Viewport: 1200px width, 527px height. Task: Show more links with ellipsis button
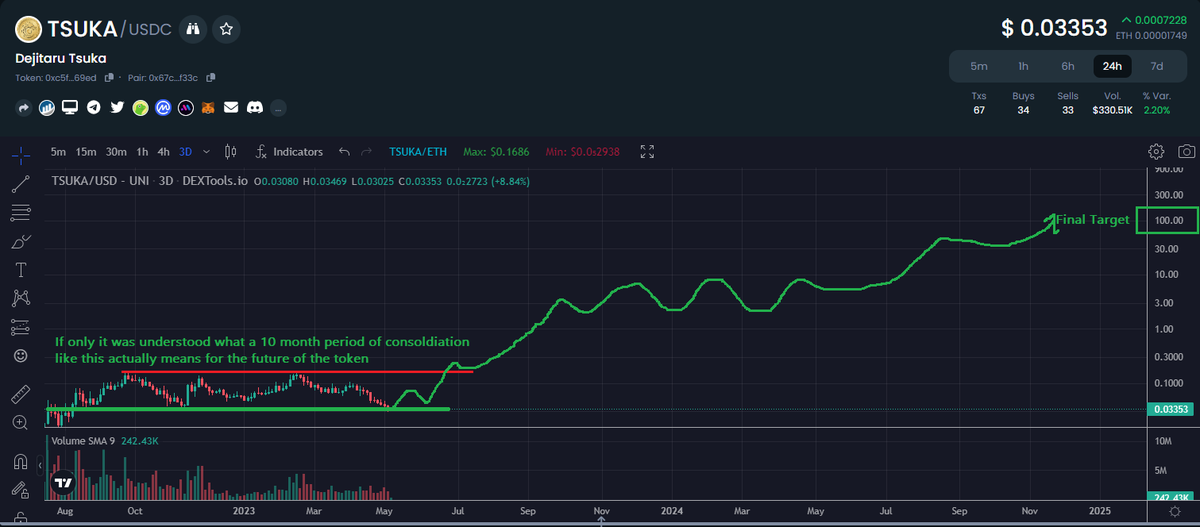278,107
